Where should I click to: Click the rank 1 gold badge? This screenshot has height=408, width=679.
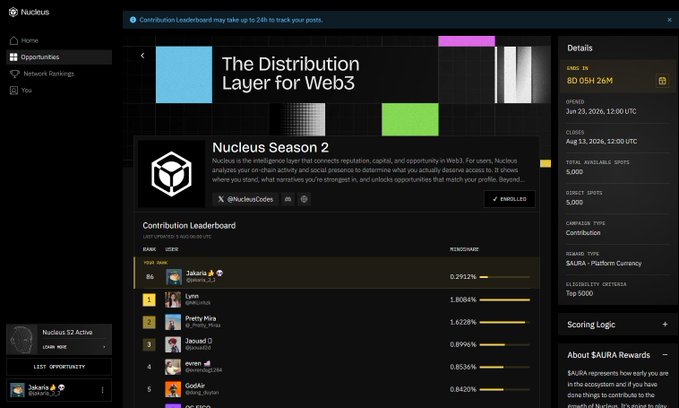point(149,300)
